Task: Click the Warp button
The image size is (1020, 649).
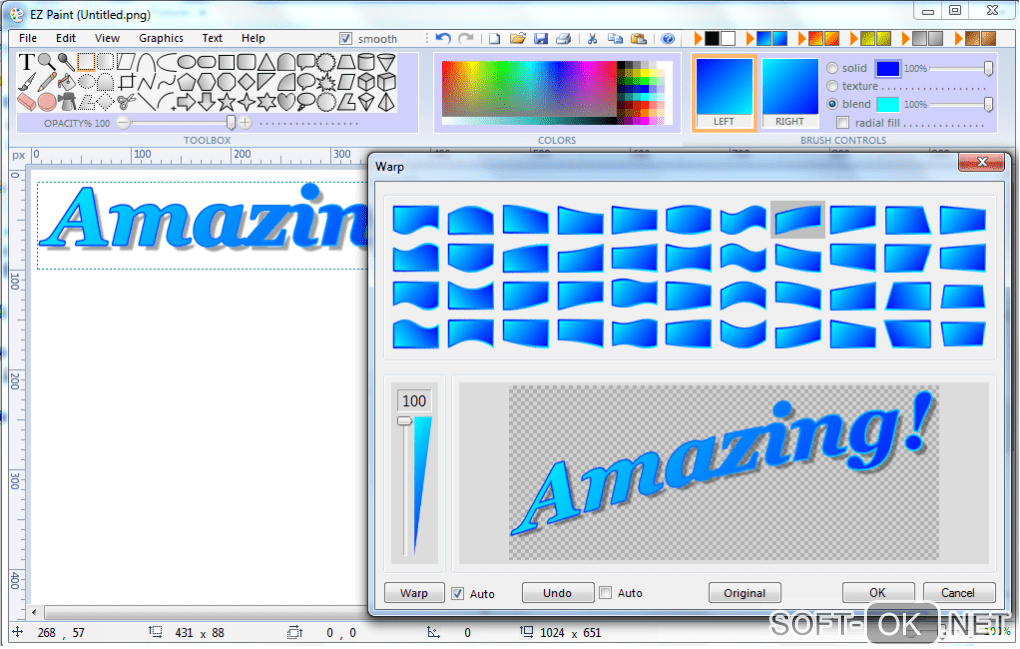Action: (x=414, y=593)
